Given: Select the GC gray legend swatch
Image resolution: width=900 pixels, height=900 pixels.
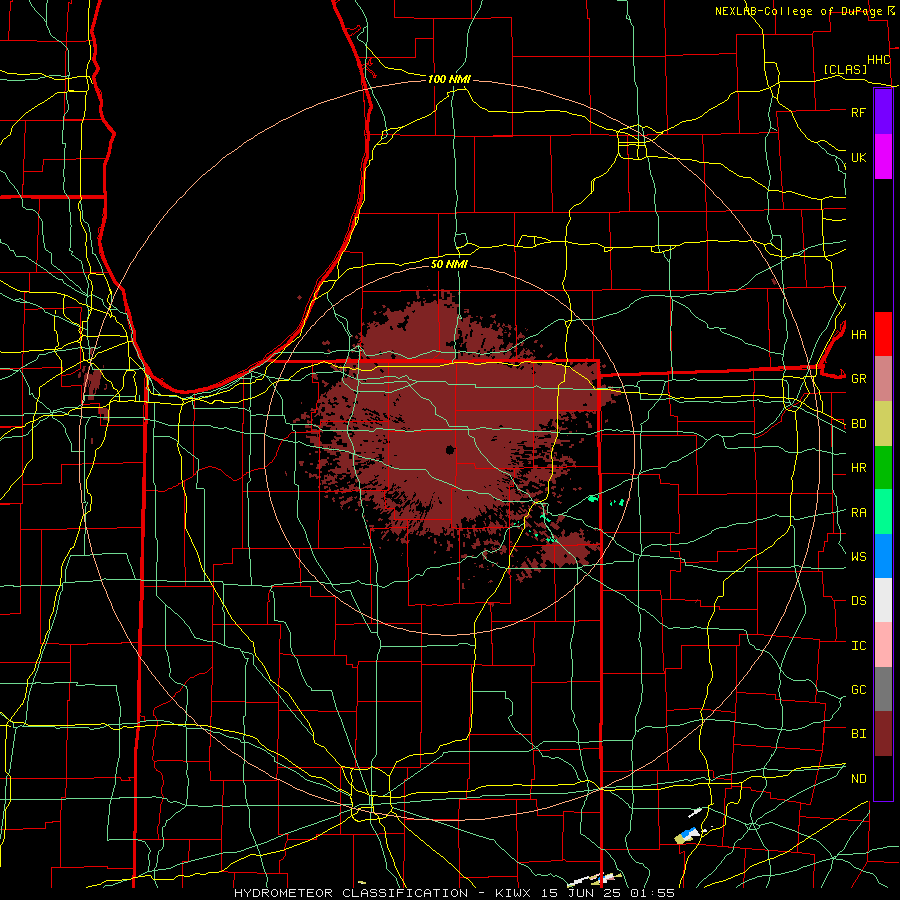Looking at the screenshot, I should (883, 689).
